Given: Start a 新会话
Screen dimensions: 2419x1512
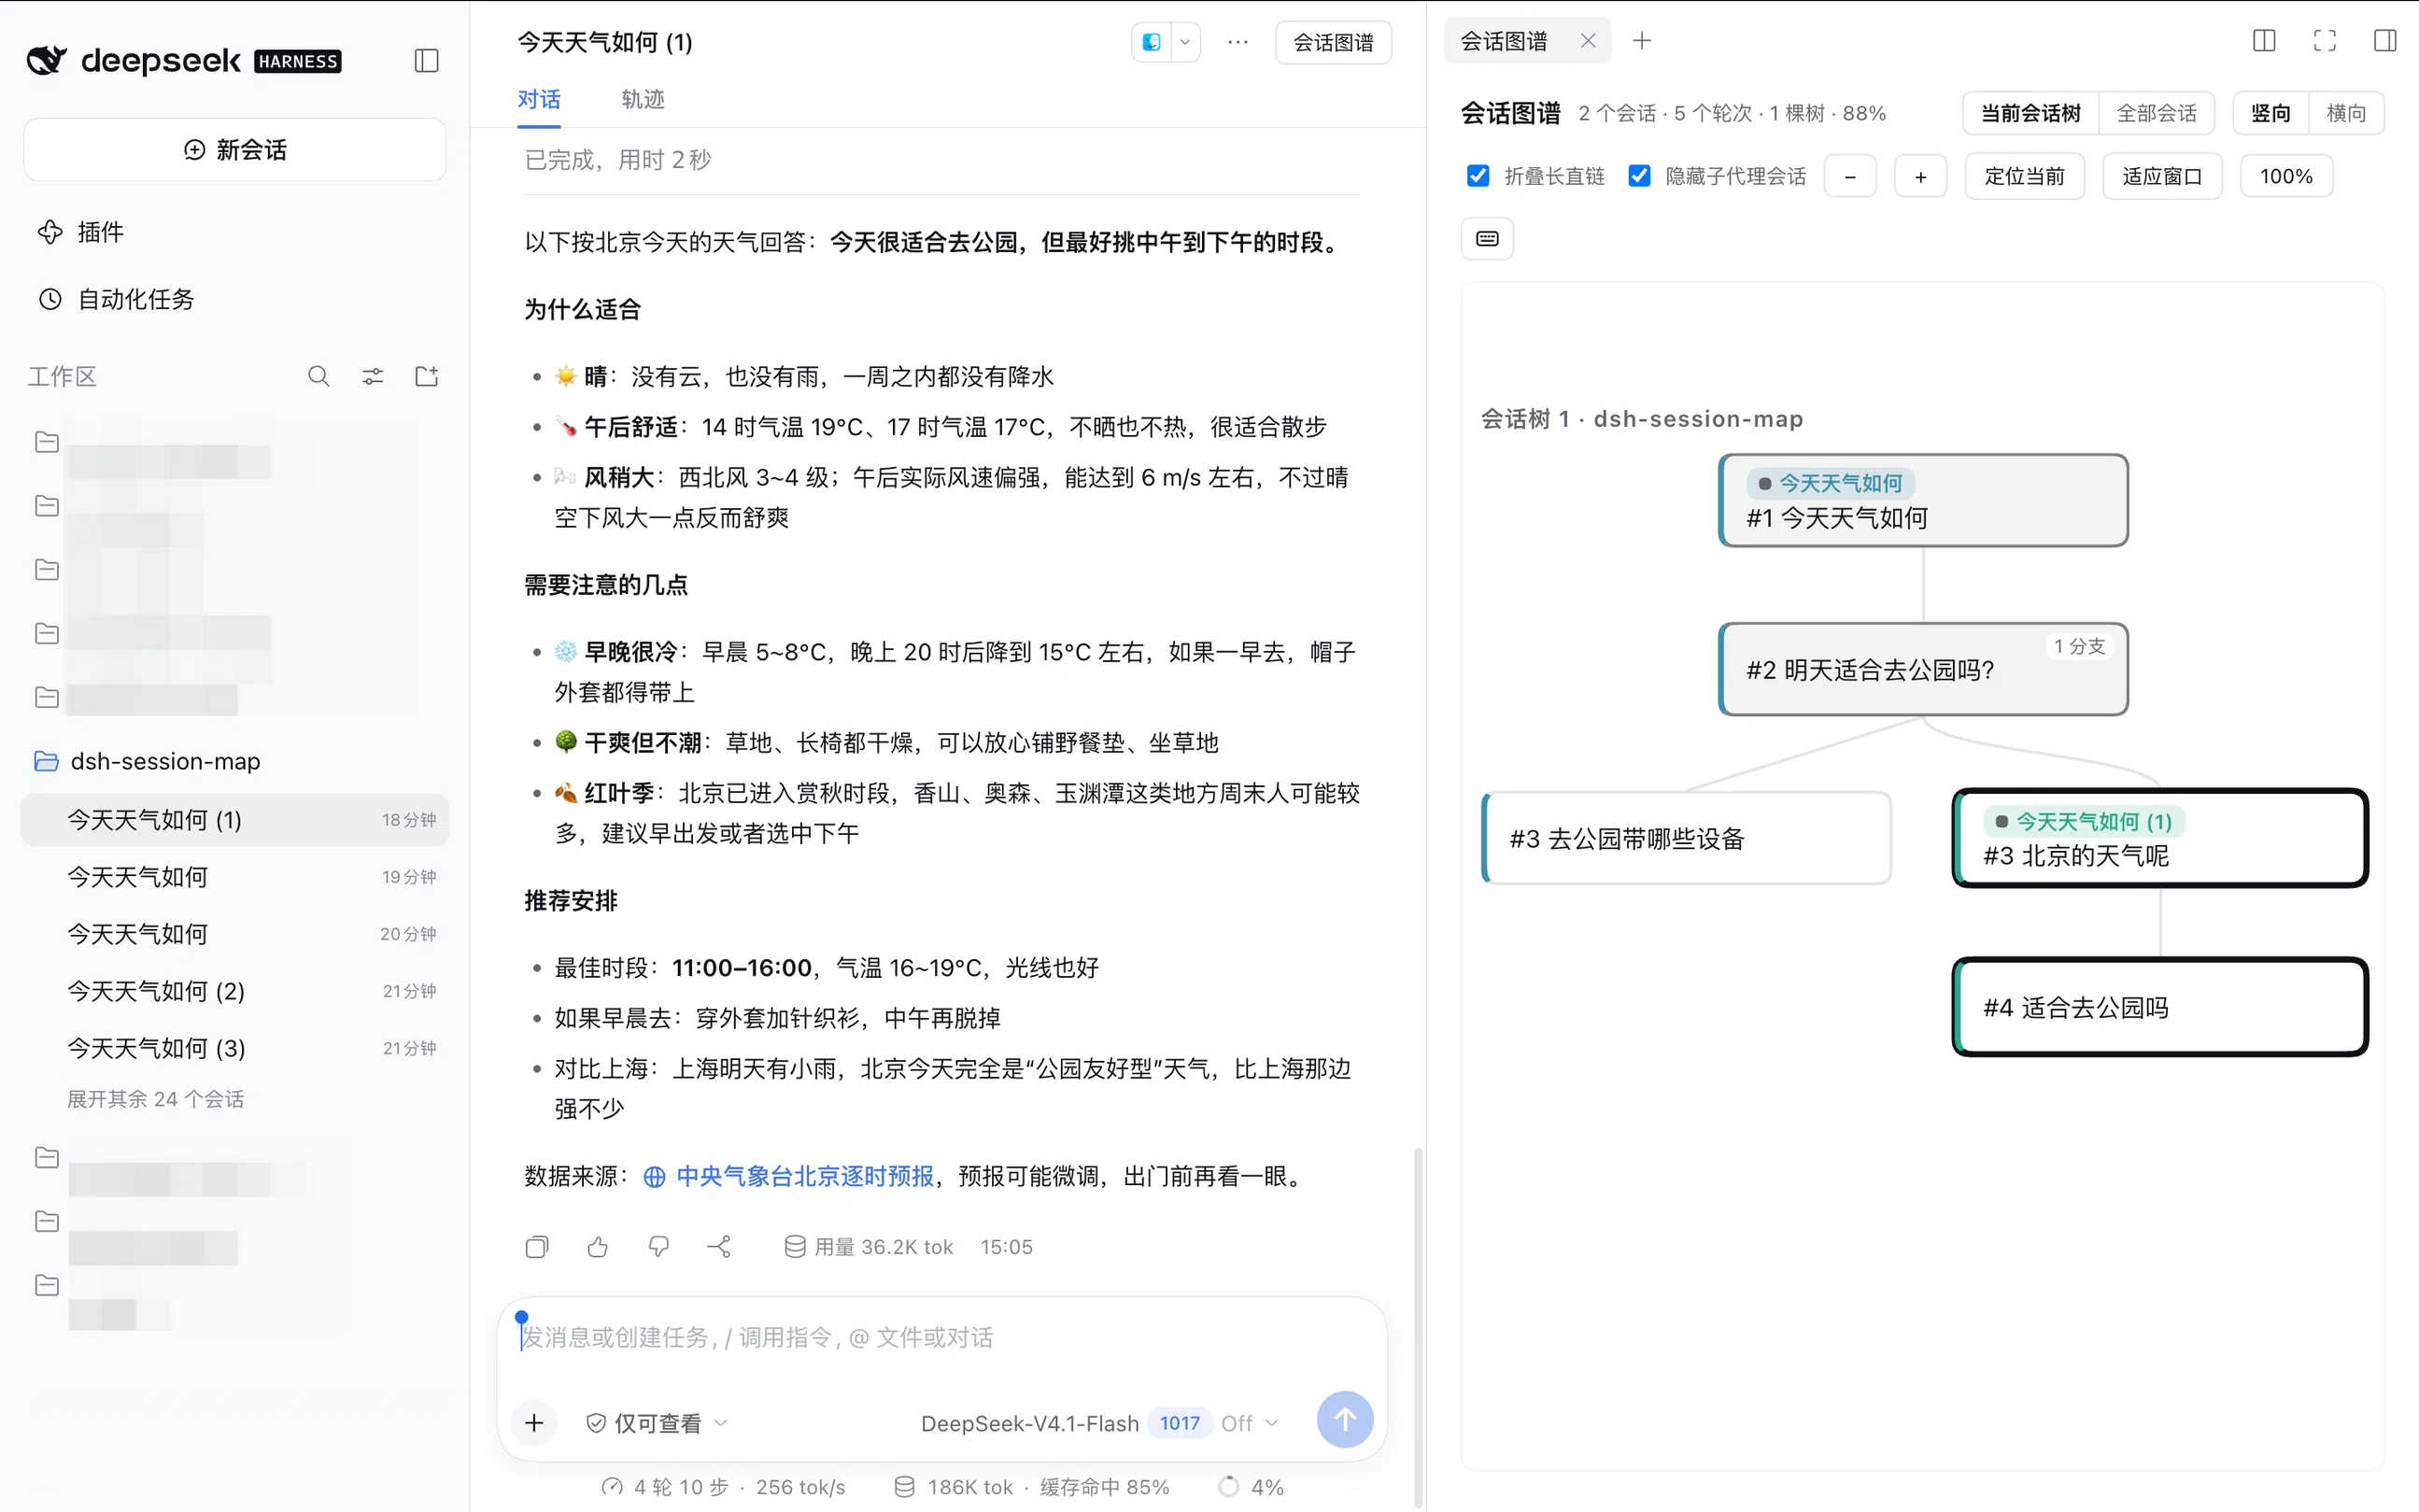Looking at the screenshot, I should tap(234, 150).
